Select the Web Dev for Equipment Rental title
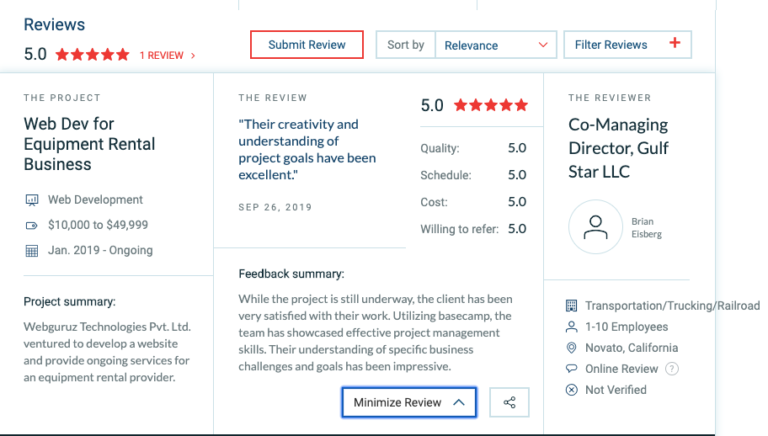This screenshot has height=436, width=768. click(x=90, y=144)
